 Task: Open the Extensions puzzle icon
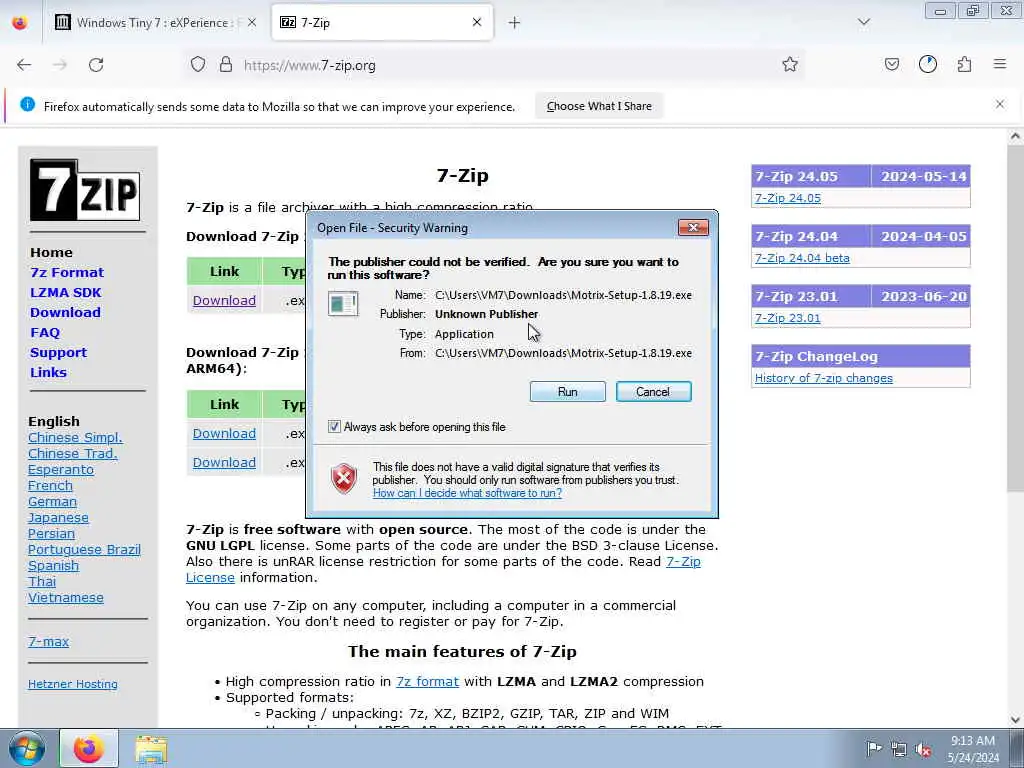point(964,64)
